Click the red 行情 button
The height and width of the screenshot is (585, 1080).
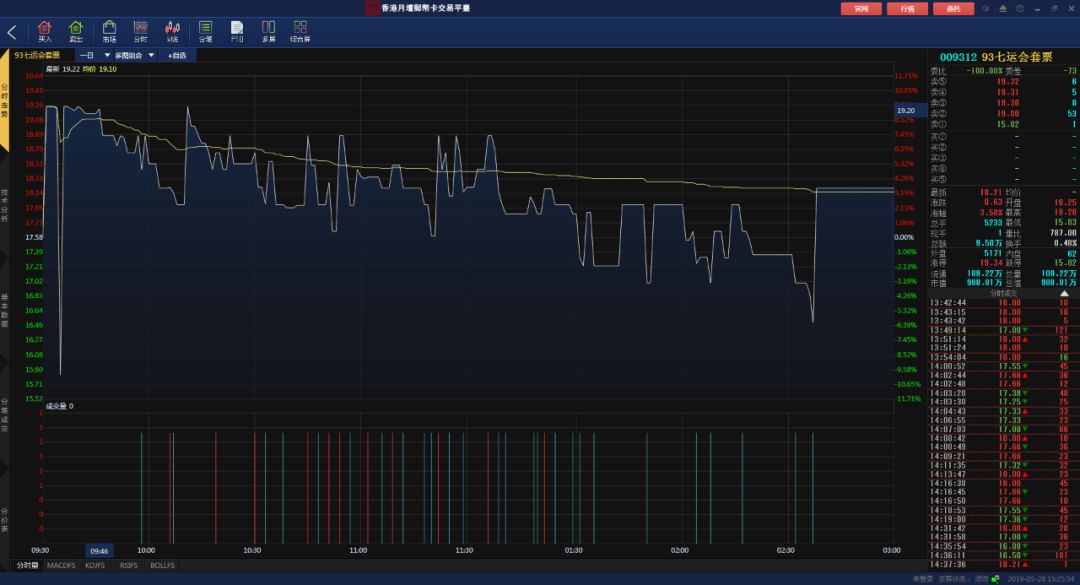(x=907, y=8)
